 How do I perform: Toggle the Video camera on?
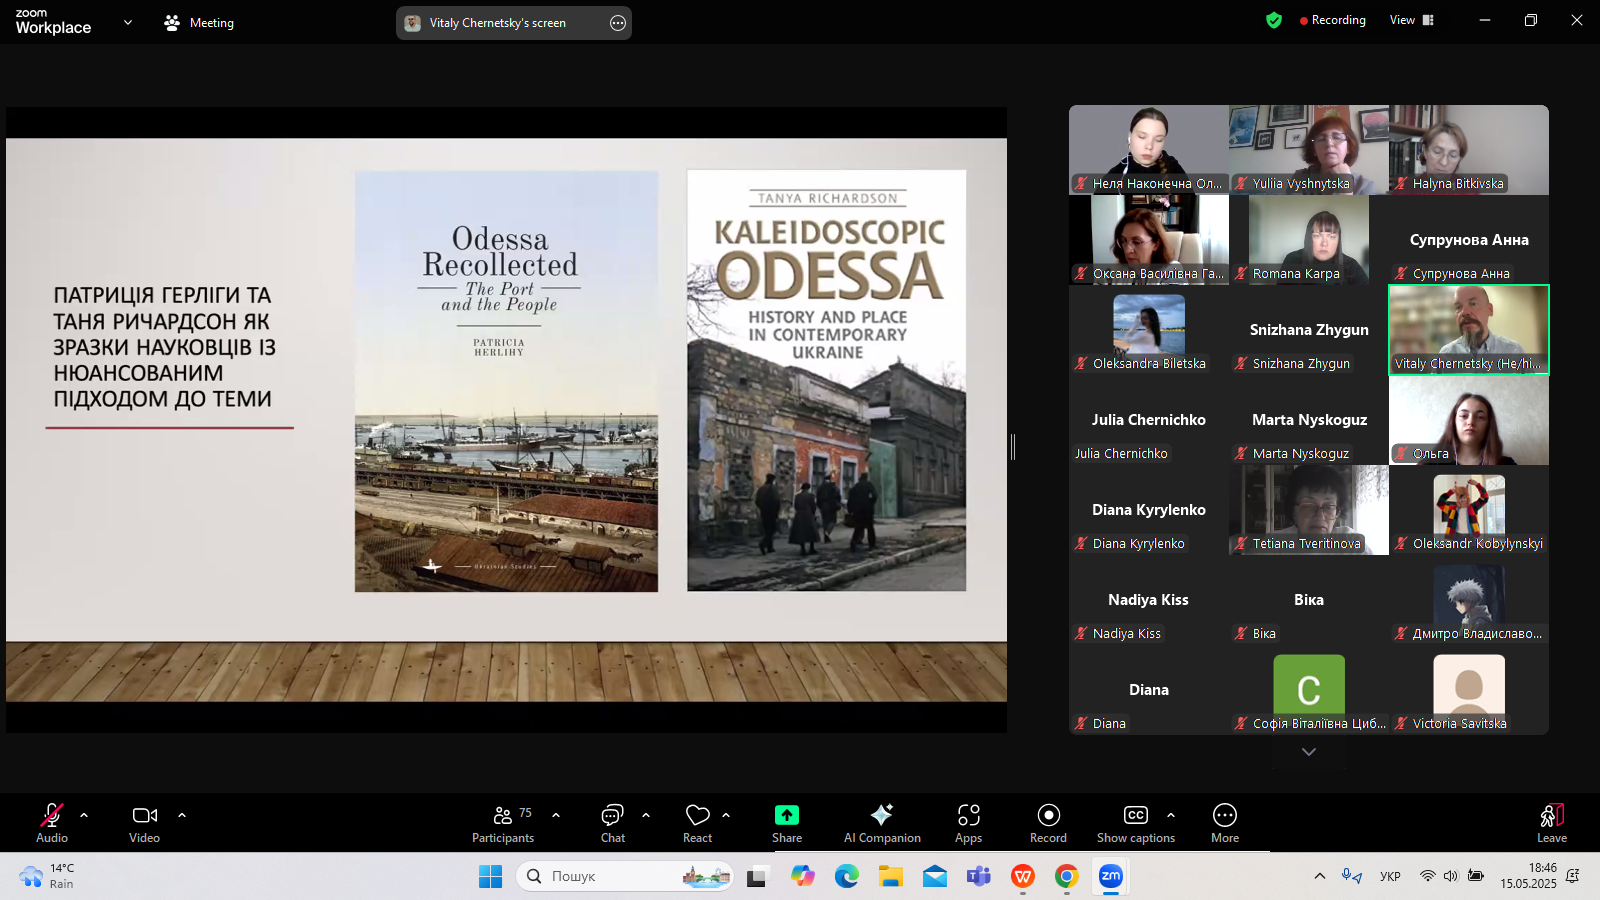tap(144, 823)
